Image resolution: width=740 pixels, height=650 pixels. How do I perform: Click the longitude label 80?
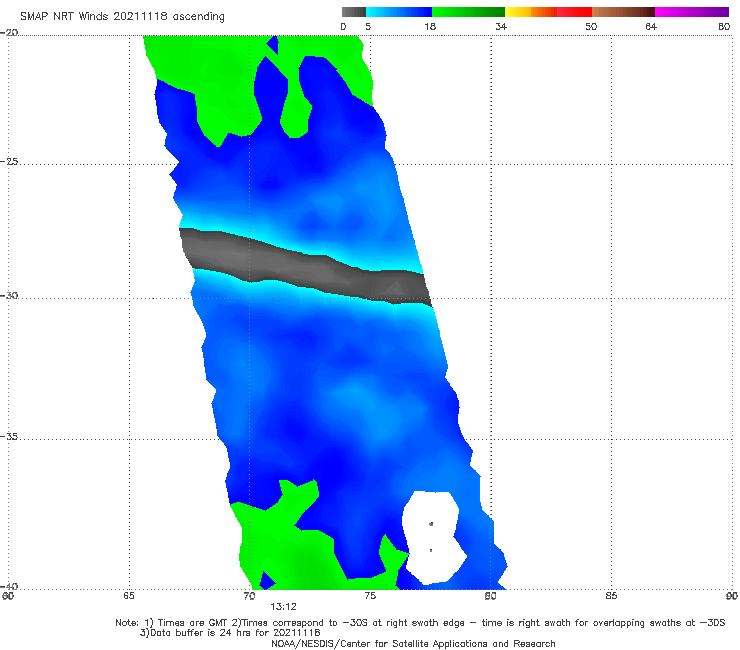pos(490,596)
